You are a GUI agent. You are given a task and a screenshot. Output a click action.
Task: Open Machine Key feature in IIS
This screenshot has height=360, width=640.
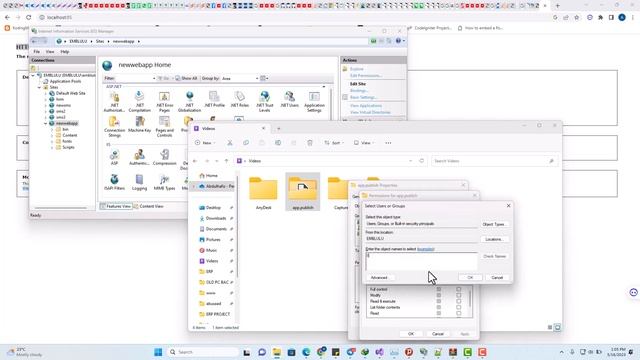pos(140,124)
